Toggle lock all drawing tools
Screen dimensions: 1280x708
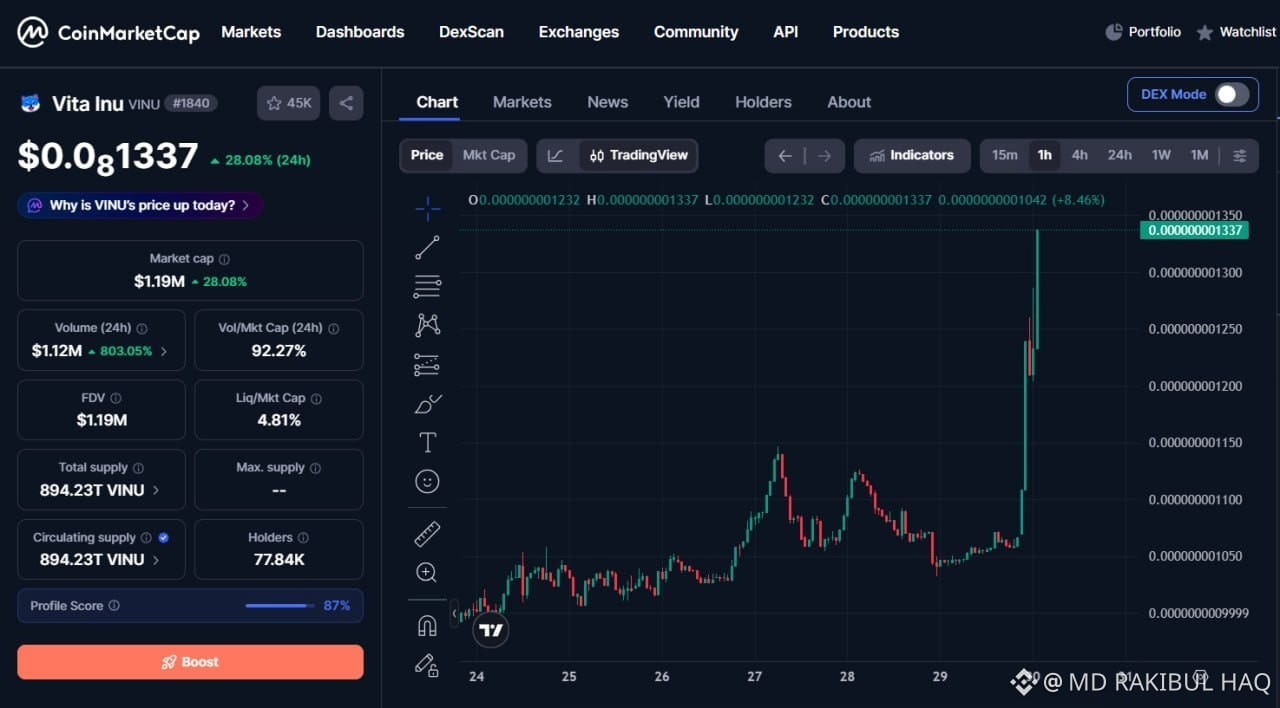click(x=427, y=665)
